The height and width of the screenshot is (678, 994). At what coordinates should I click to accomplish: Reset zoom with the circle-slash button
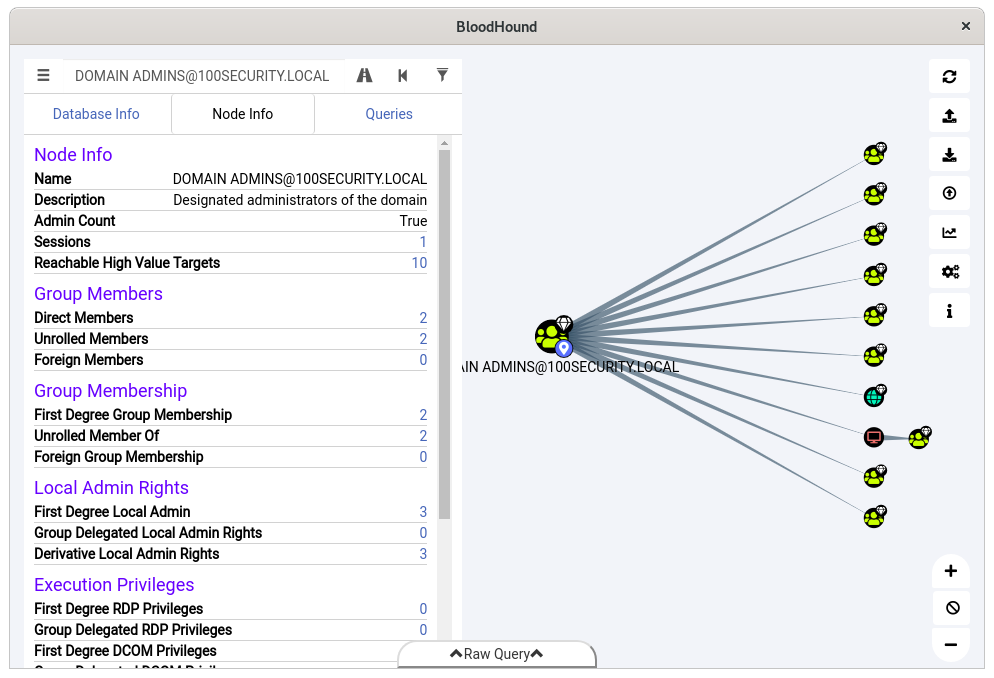pyautogui.click(x=951, y=608)
